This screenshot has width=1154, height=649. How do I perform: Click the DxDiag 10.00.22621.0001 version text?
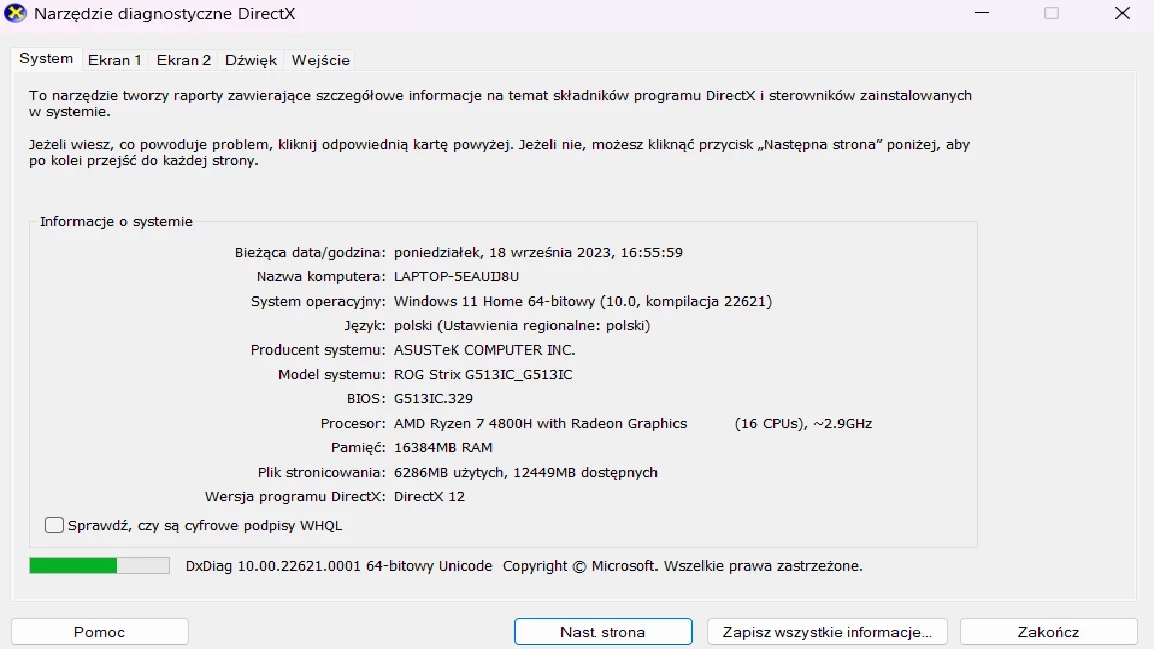339,566
